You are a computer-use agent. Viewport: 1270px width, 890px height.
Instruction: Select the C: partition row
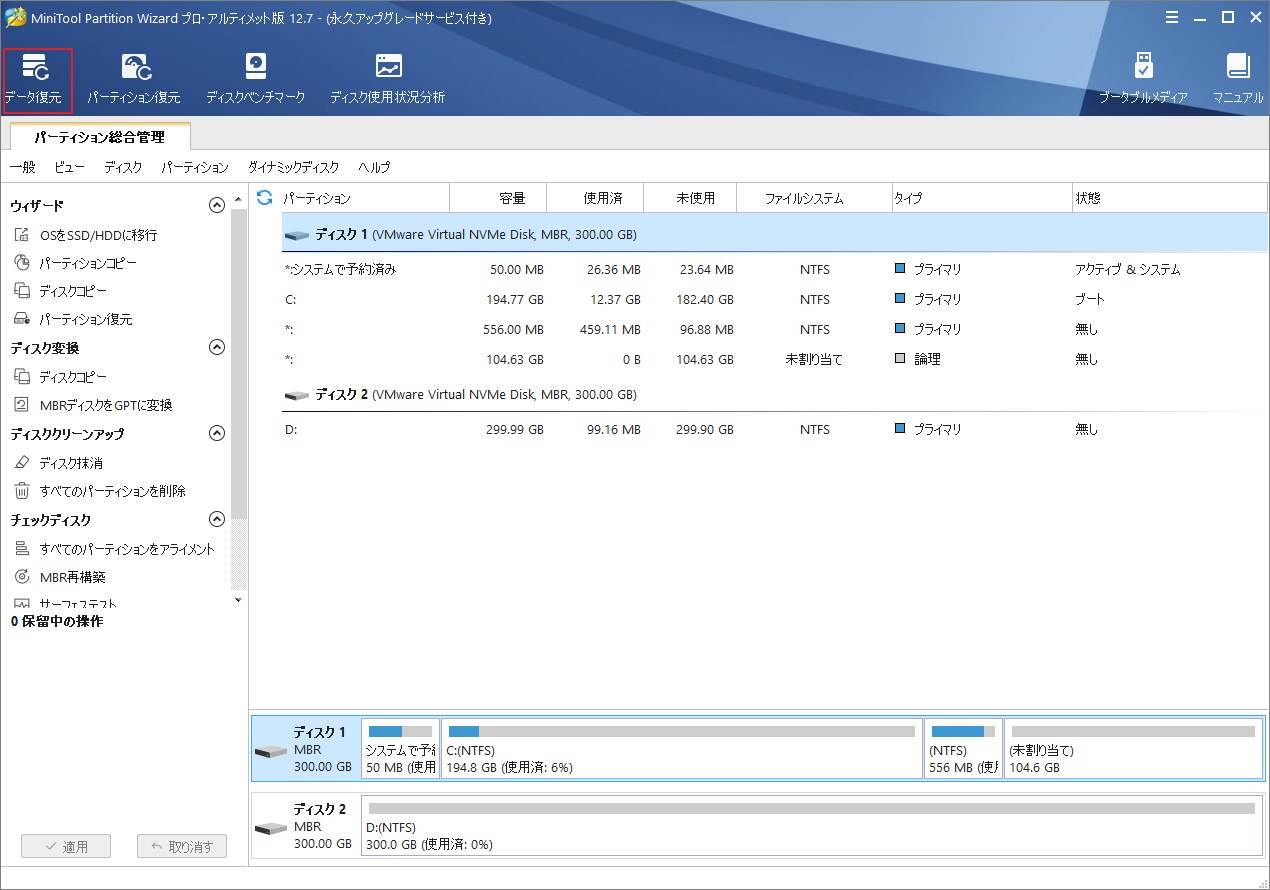click(774, 299)
